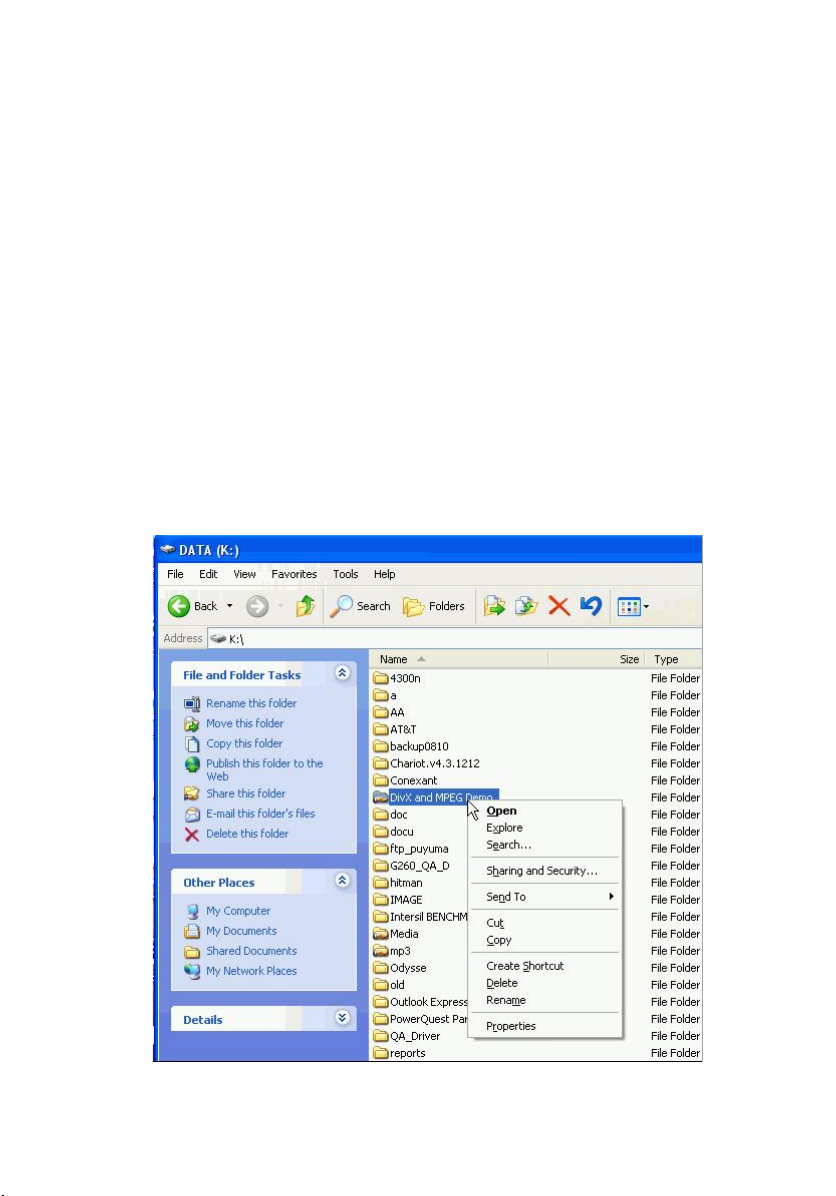Click Share this folder link
Image resolution: width=836 pixels, height=1196 pixels.
click(246, 793)
